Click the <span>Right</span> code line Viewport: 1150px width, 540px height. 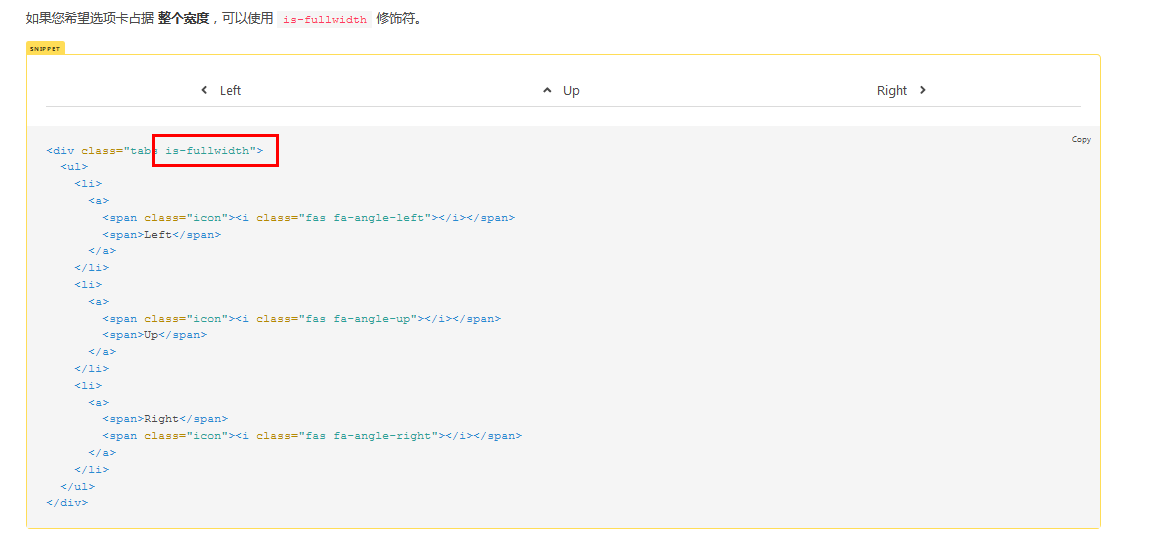165,419
